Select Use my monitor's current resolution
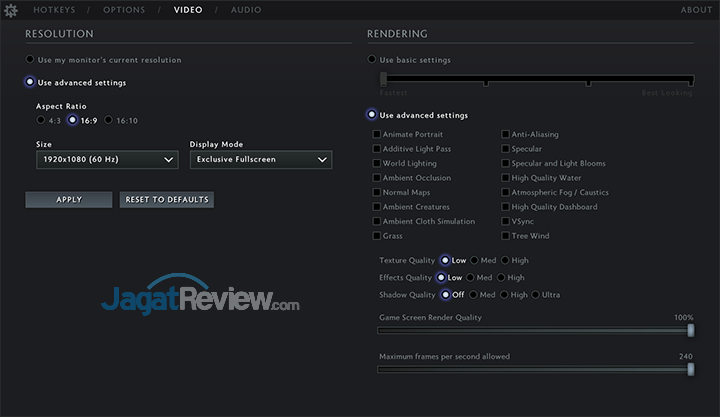The image size is (720, 417). click(x=31, y=60)
